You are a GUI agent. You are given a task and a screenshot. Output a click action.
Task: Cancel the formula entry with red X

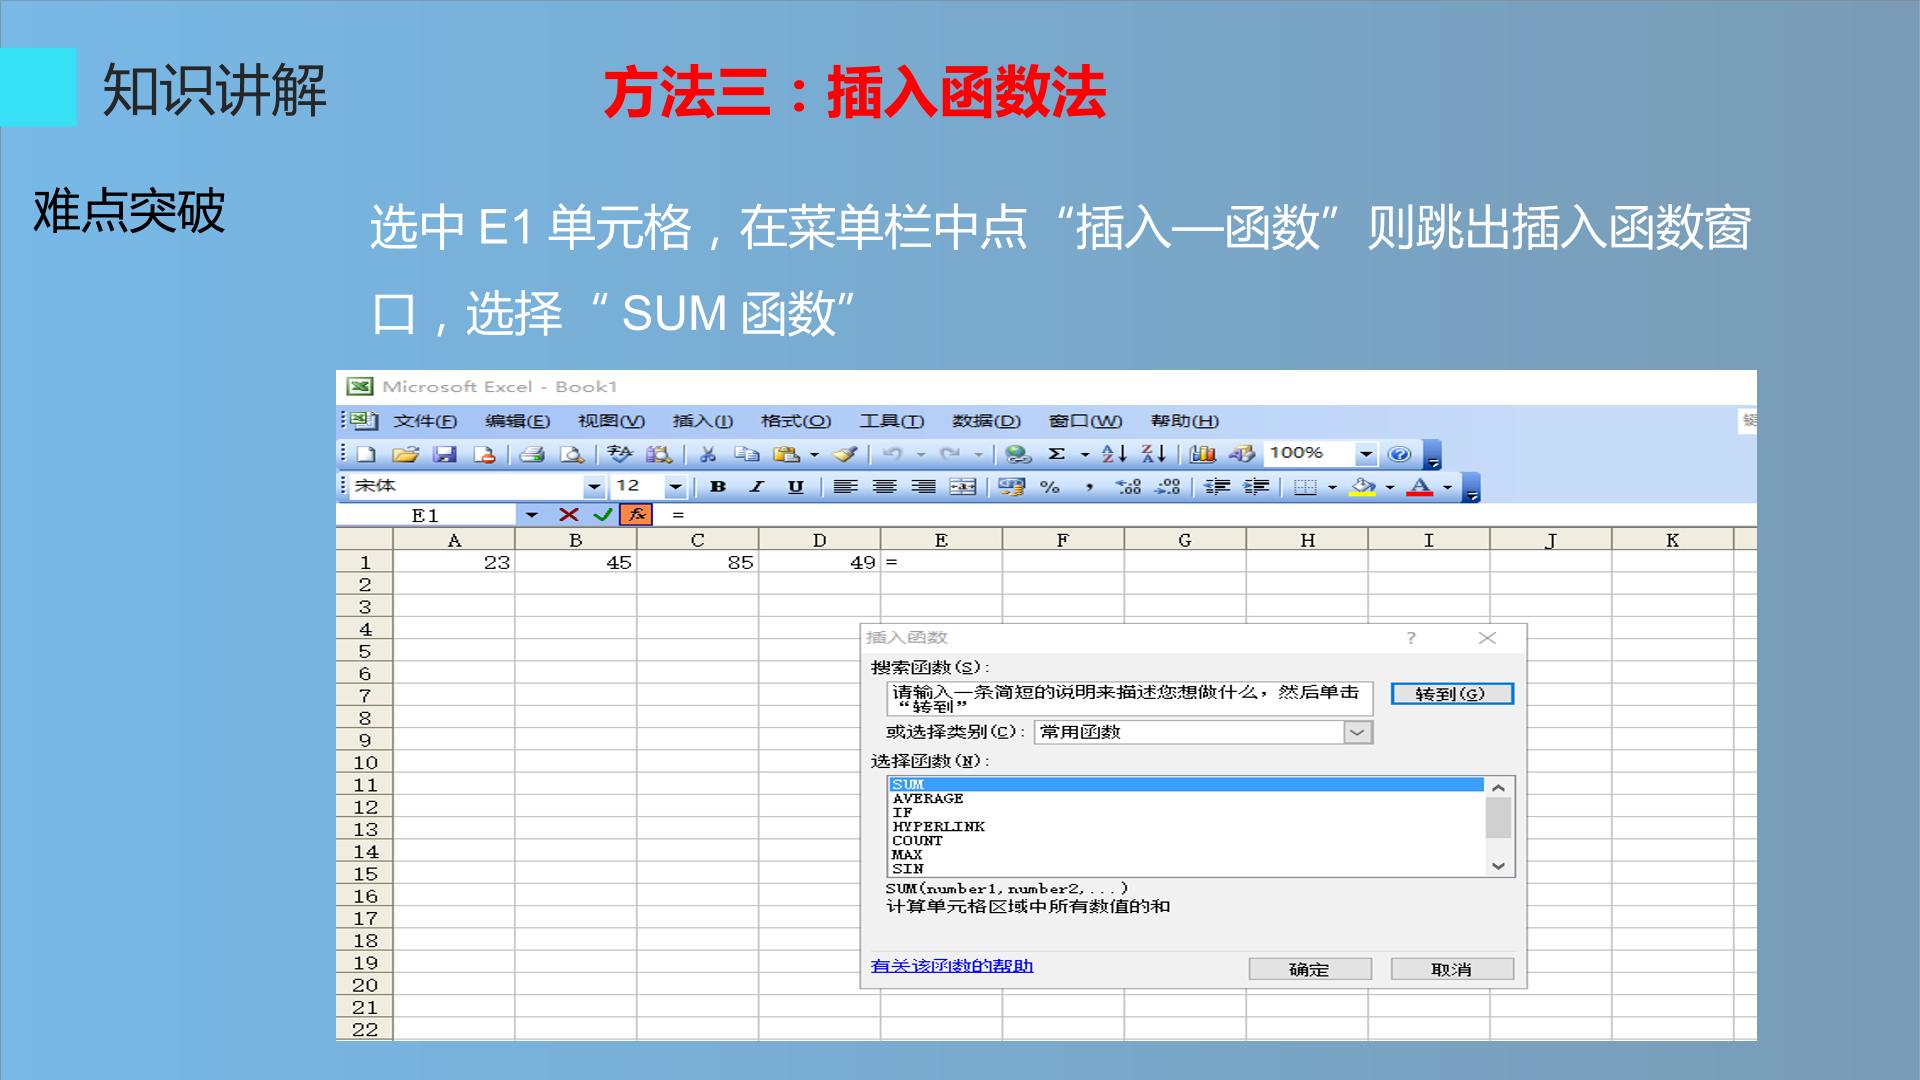(x=569, y=515)
